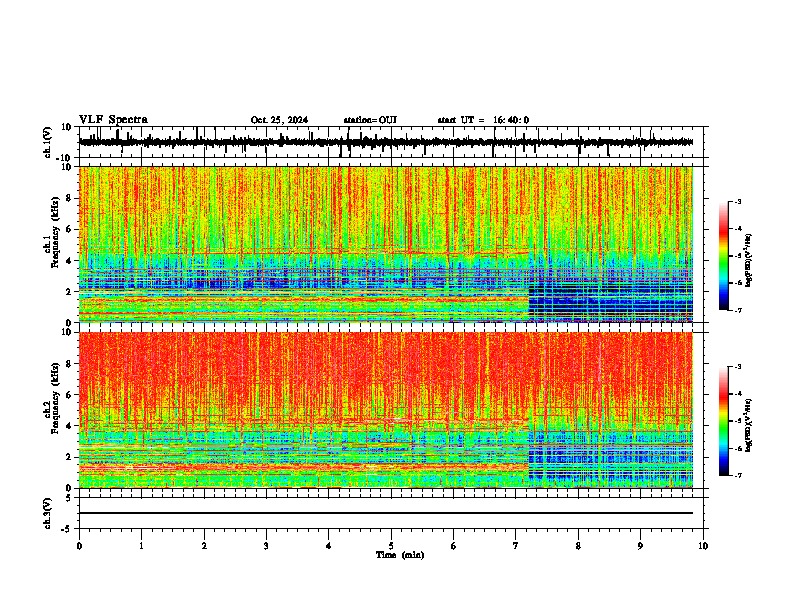Click the "4" kHz tick on ch.1 spectrogram
Screen dimensions: 792x612
pyautogui.click(x=70, y=261)
